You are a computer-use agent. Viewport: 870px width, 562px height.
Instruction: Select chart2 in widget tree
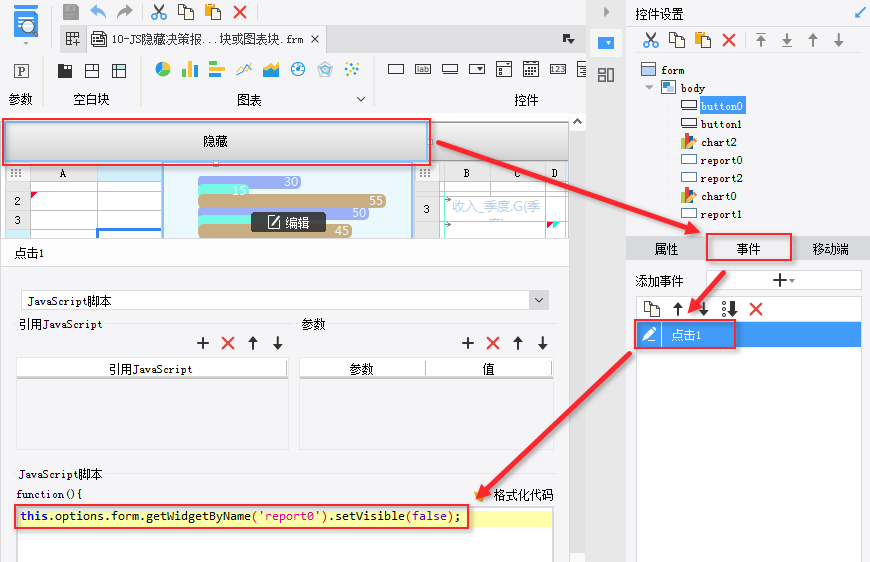pyautogui.click(x=718, y=142)
